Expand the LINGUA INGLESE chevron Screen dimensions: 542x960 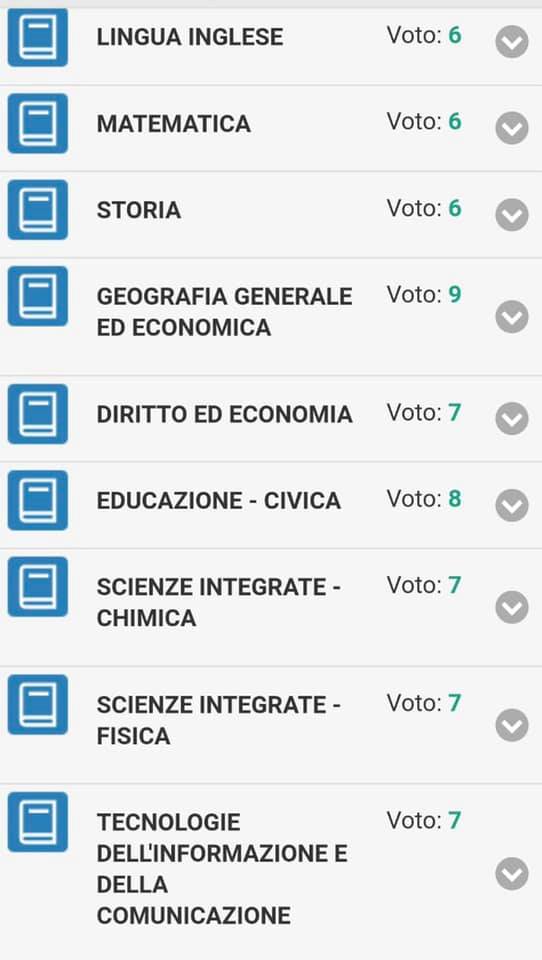[511, 42]
